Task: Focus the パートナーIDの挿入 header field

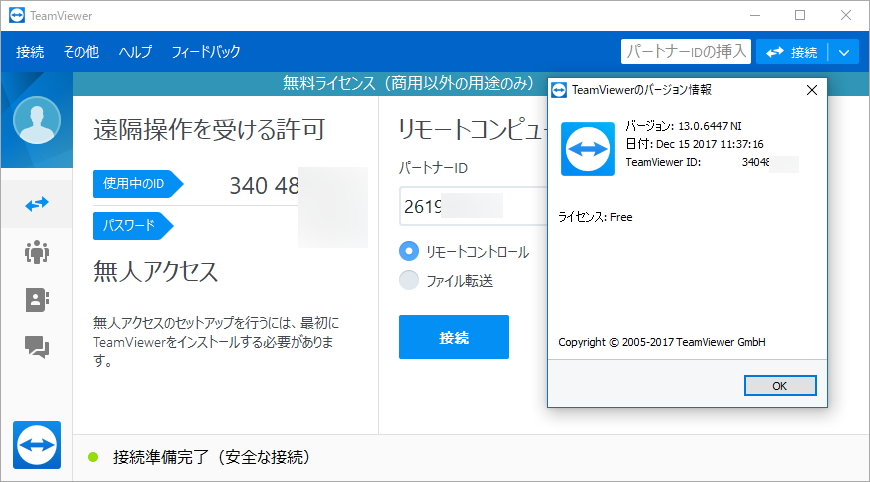Action: (686, 52)
